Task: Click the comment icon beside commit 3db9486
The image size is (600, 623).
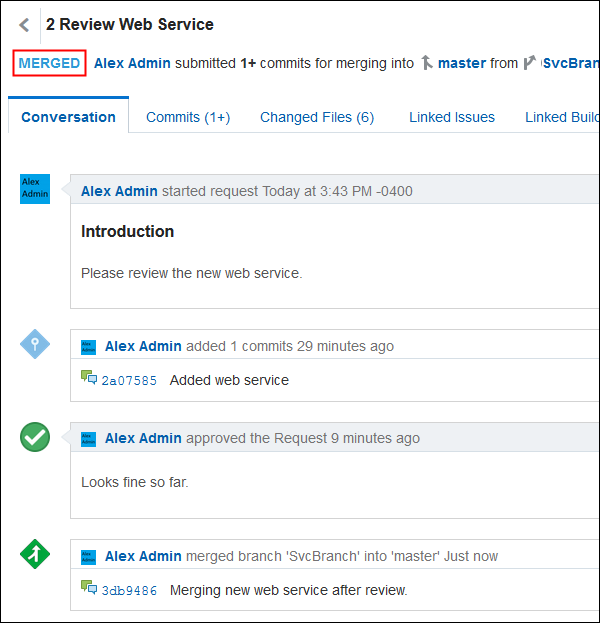Action: 89,590
